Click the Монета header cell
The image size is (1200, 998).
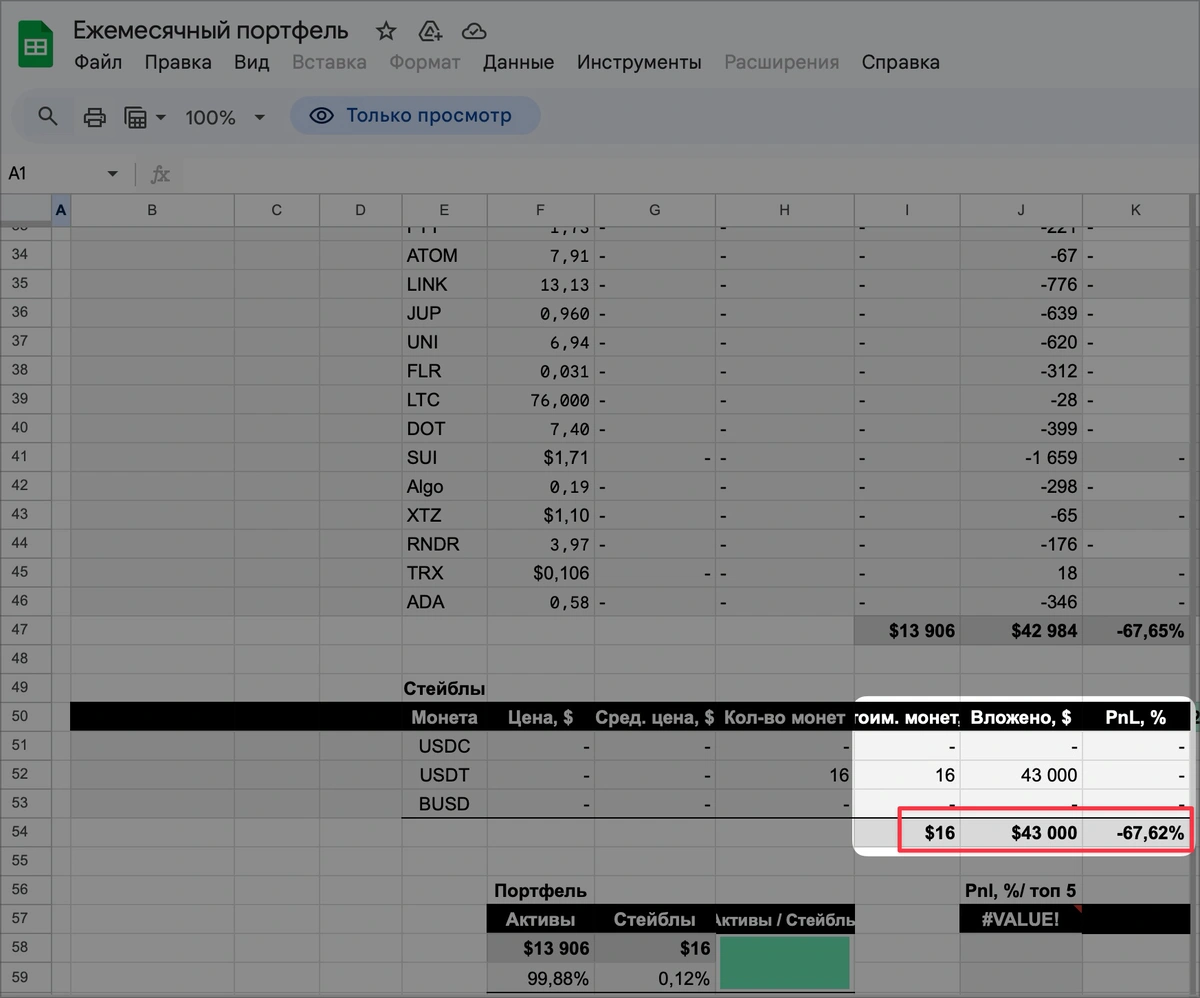point(444,717)
